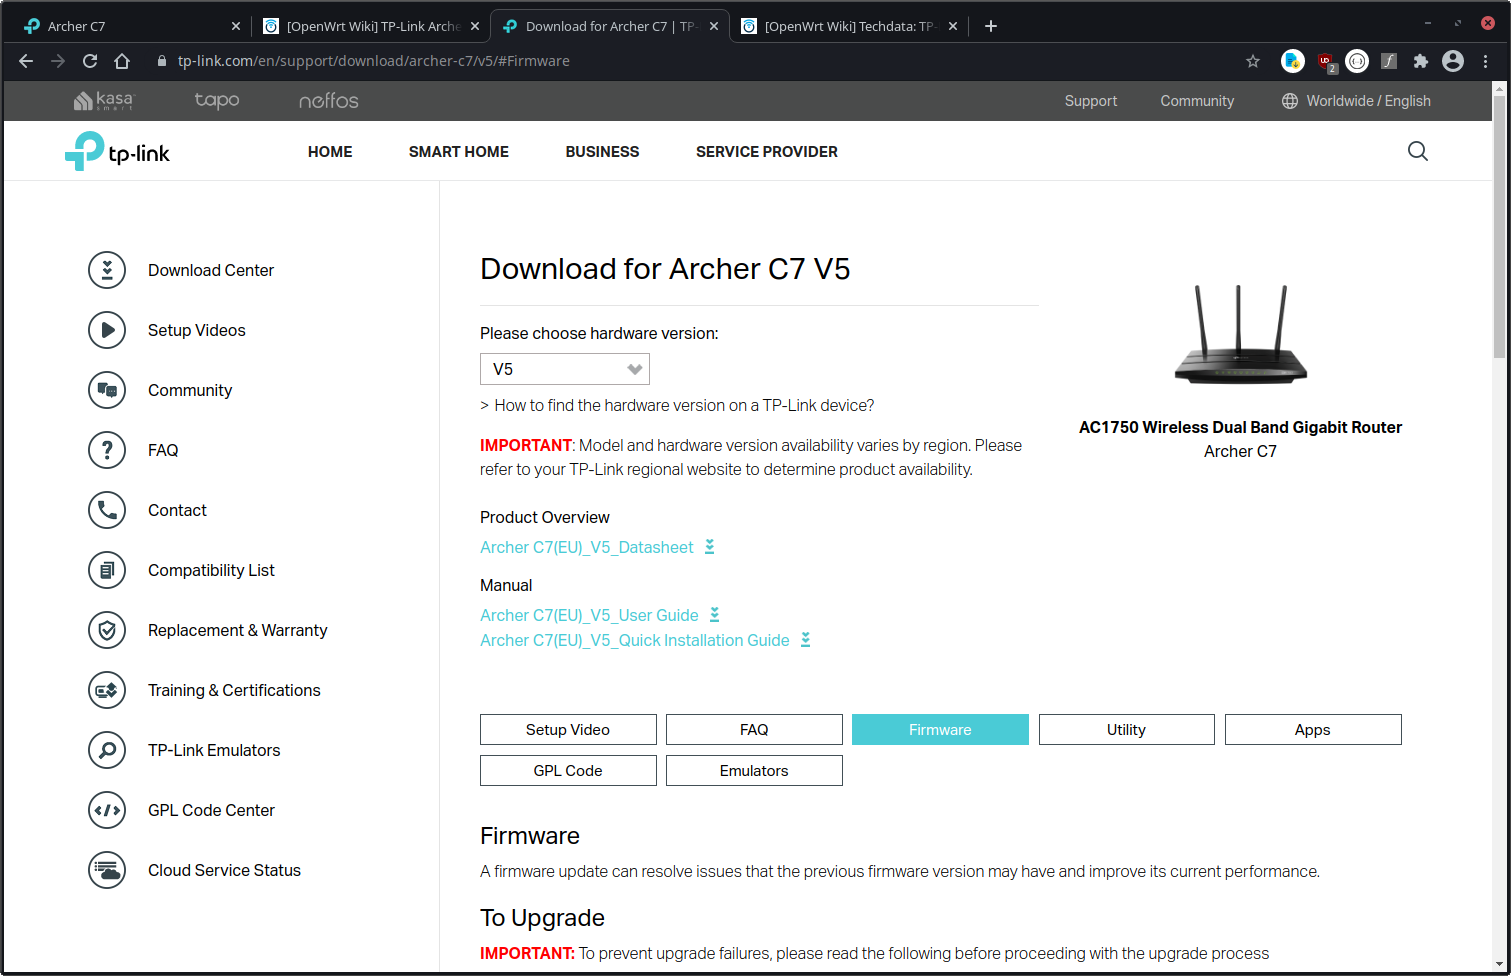Open the browser Extensions puzzle icon
The height and width of the screenshot is (976, 1511).
[x=1420, y=61]
